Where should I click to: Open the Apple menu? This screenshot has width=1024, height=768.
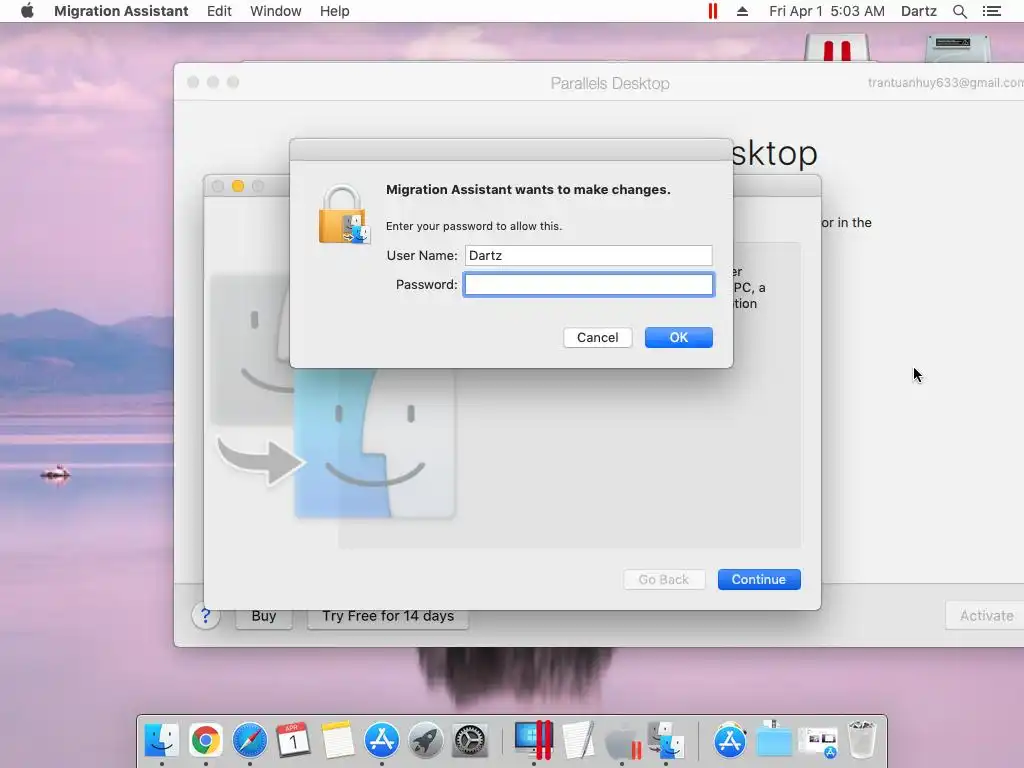pos(27,11)
